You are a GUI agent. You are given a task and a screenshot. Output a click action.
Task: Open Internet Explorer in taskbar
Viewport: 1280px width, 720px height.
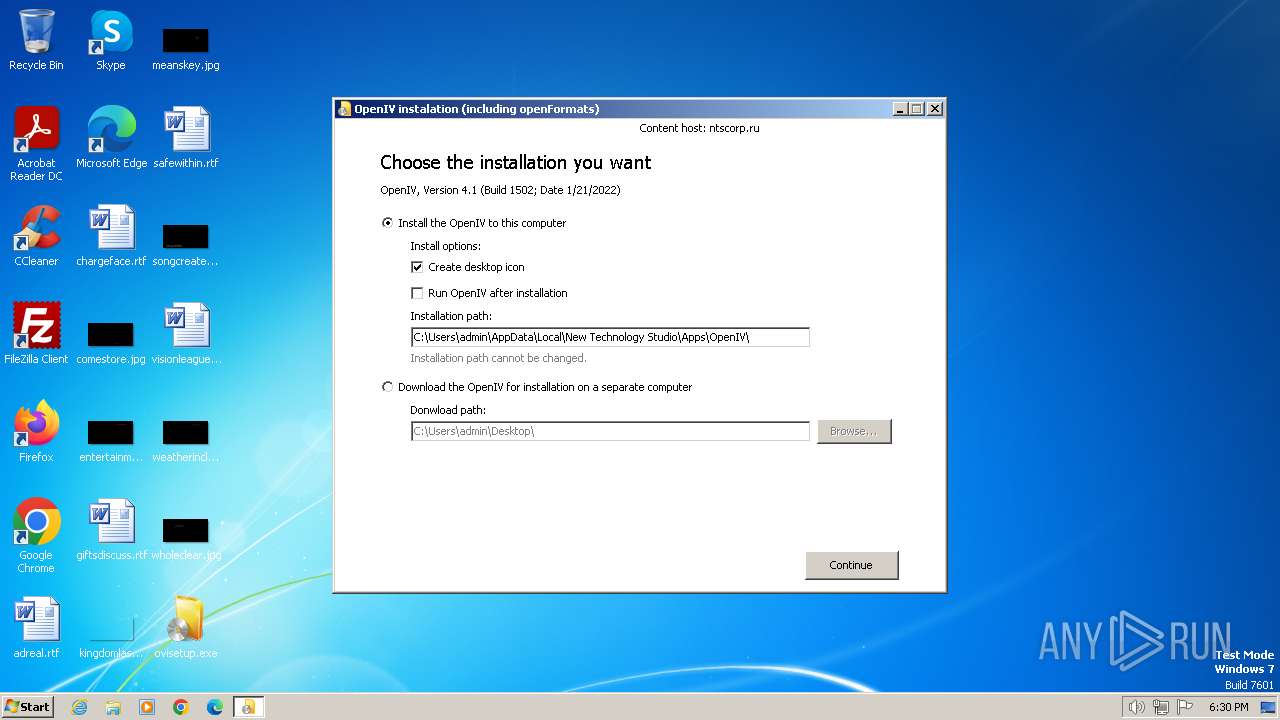pyautogui.click(x=79, y=707)
